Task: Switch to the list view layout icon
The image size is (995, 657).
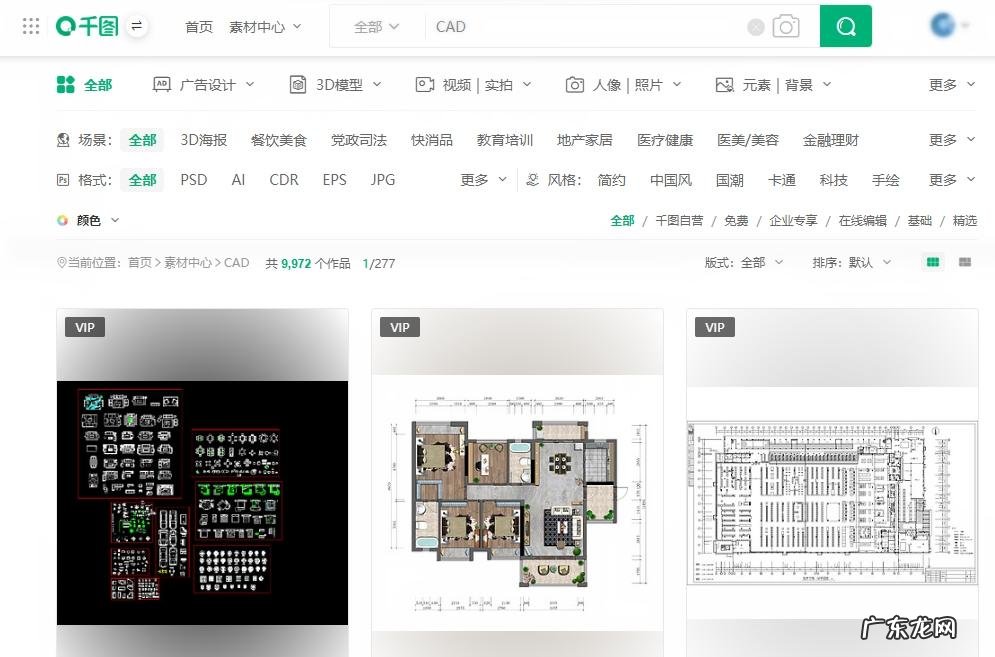Action: point(965,262)
